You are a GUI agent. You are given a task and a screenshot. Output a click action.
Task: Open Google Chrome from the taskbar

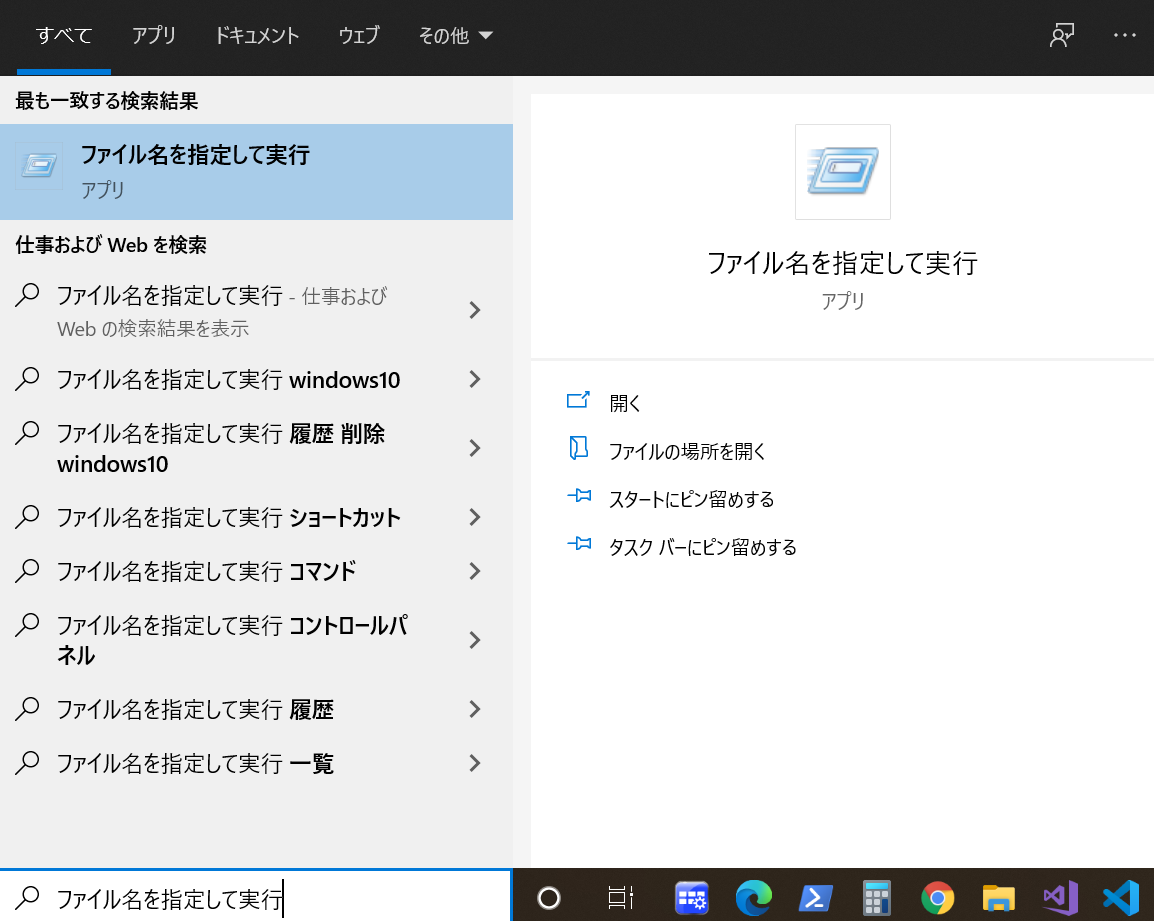coord(937,898)
